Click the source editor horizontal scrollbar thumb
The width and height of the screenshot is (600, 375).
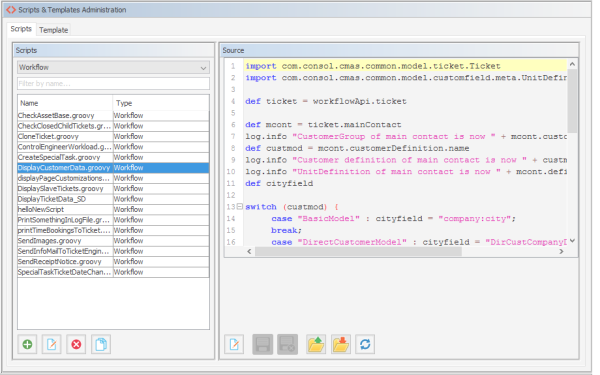coord(358,251)
